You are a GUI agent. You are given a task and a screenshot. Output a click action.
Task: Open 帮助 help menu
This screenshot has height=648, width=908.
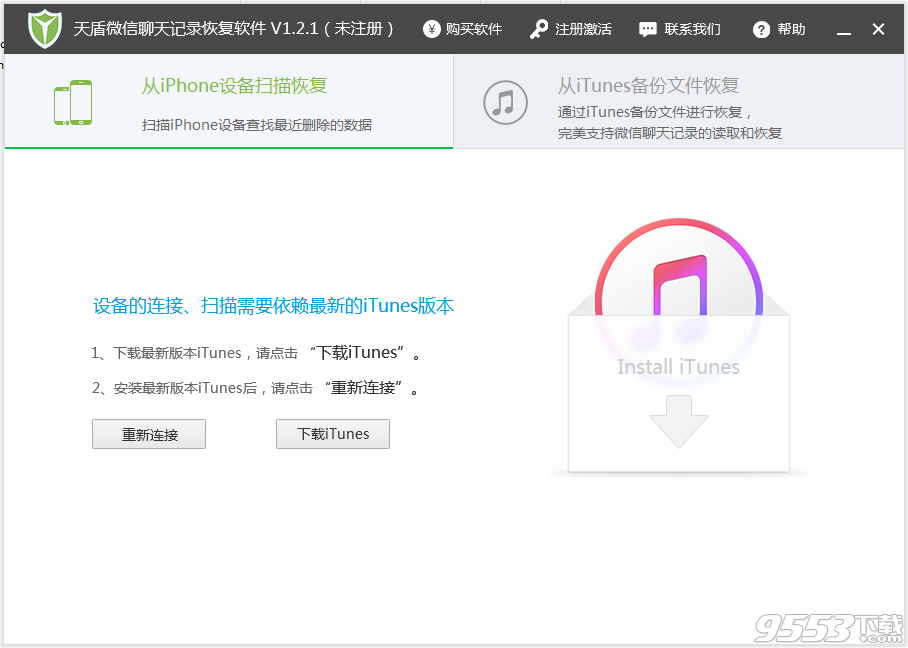[x=791, y=29]
